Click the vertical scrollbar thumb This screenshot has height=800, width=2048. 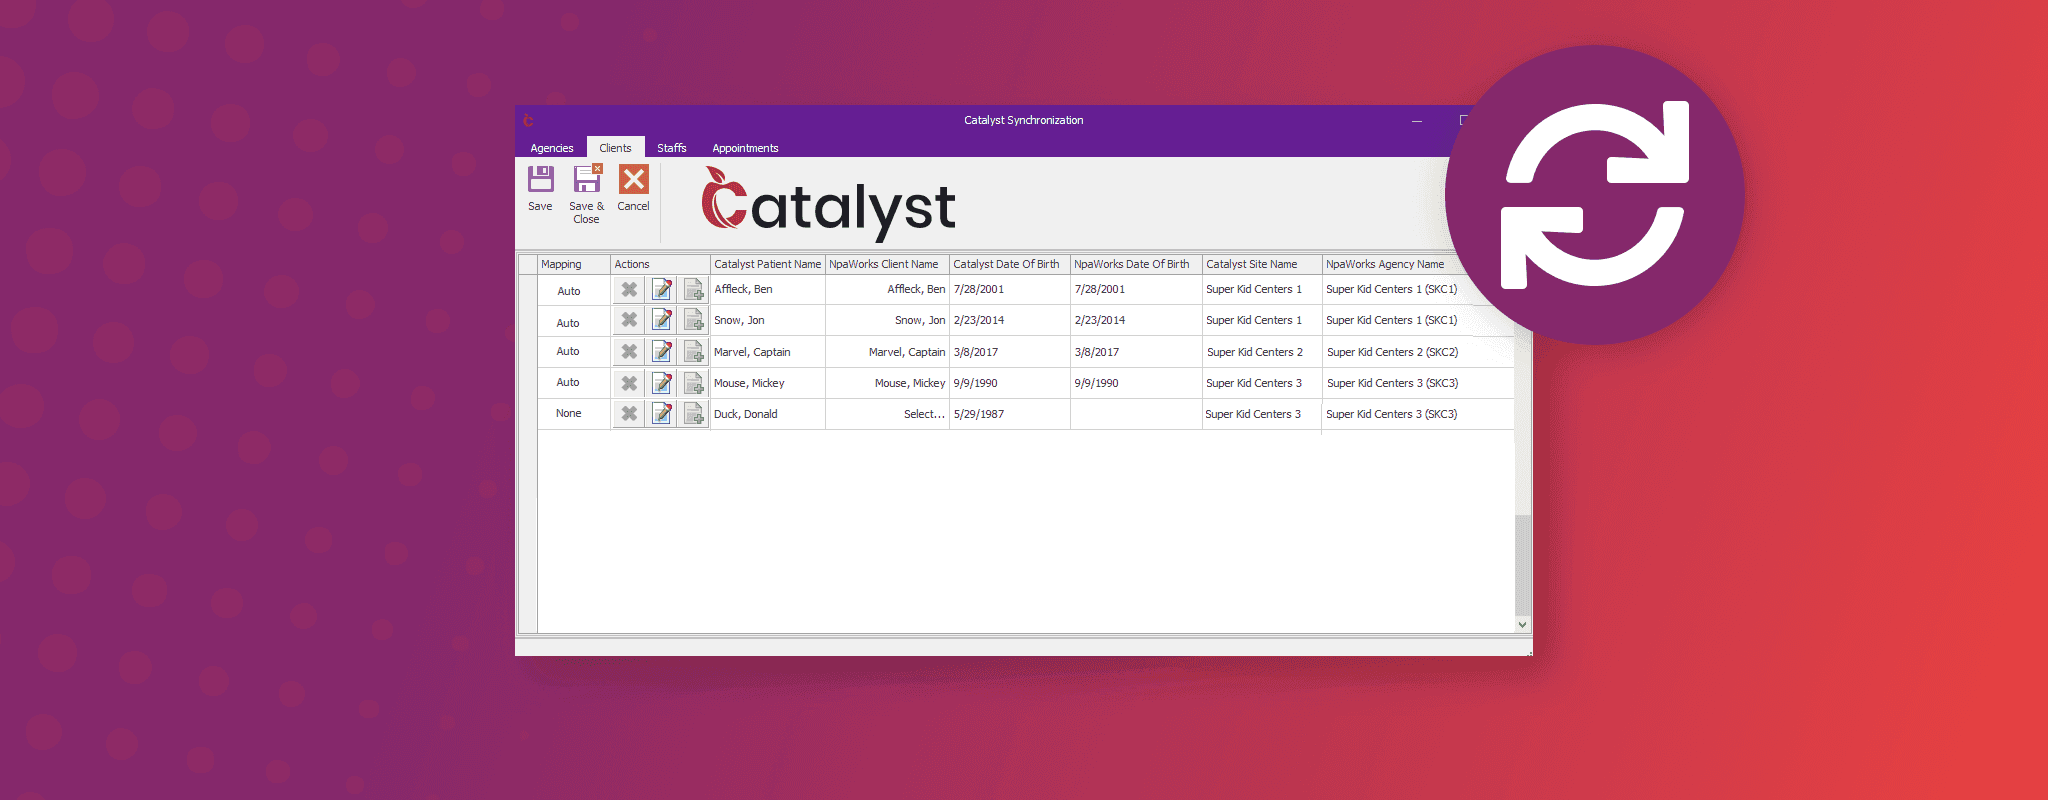pyautogui.click(x=1522, y=565)
